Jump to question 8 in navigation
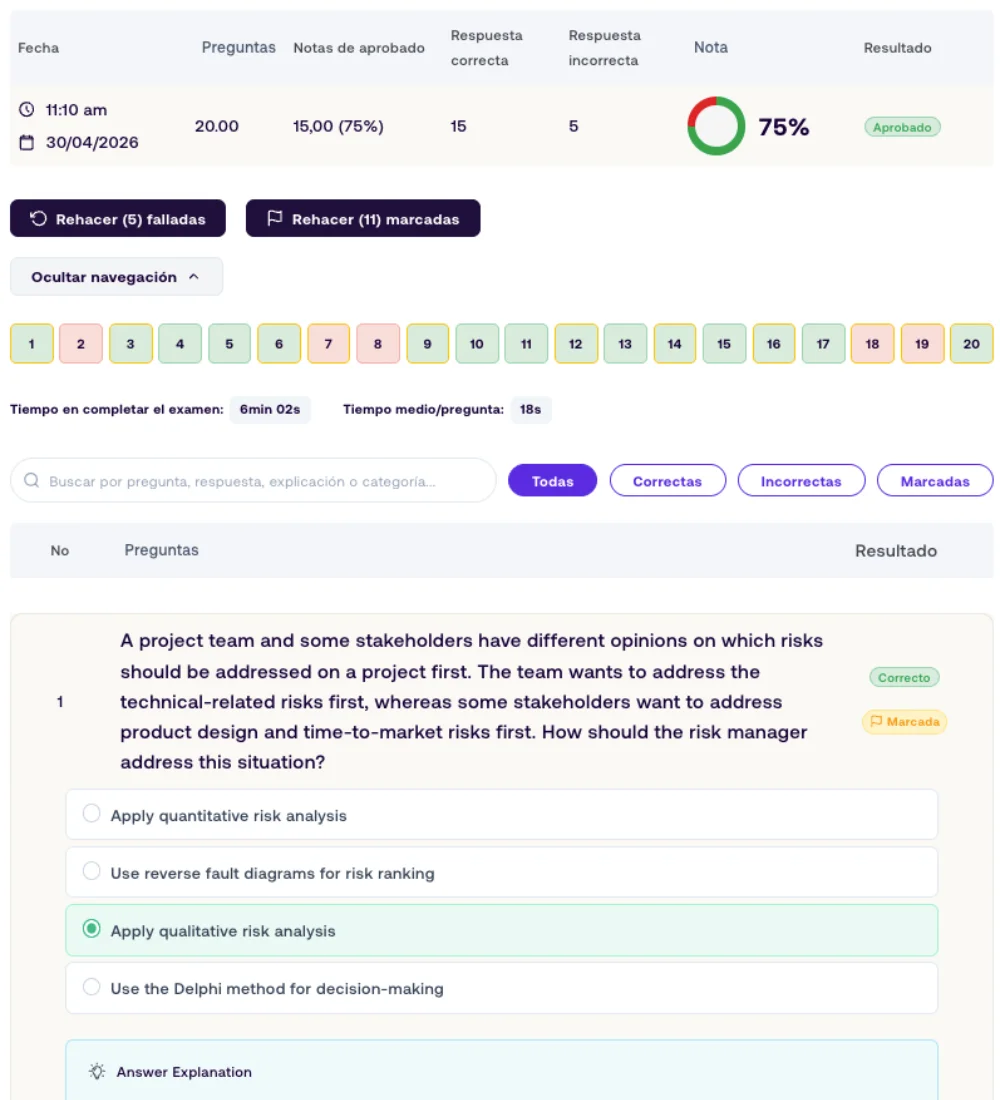This screenshot has width=1000, height=1100. coord(378,344)
